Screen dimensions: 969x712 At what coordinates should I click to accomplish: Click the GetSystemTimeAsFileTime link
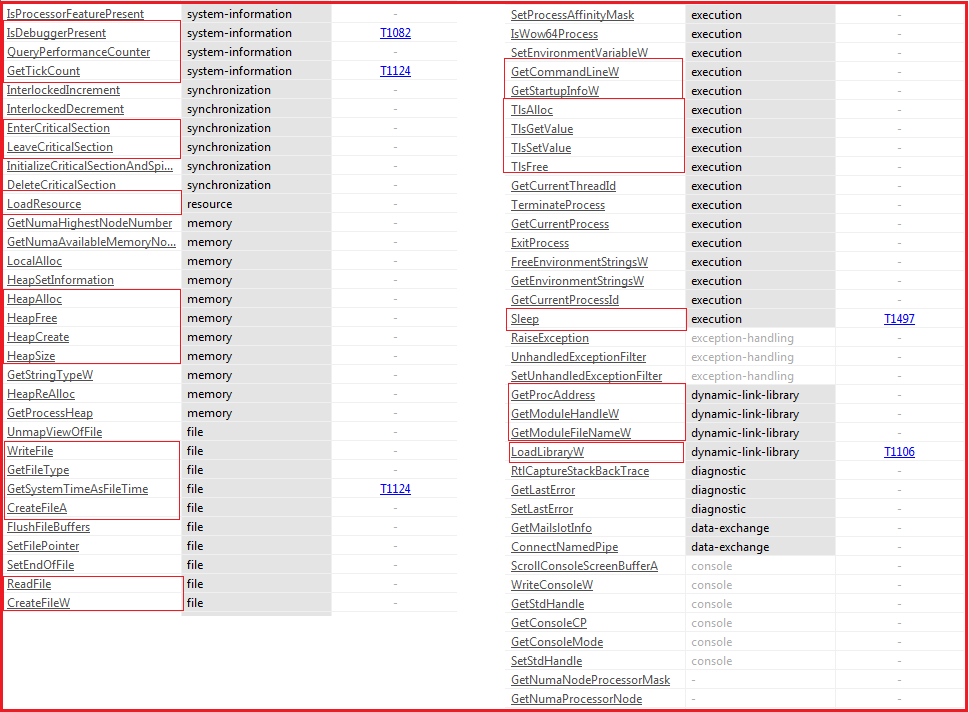(78, 489)
